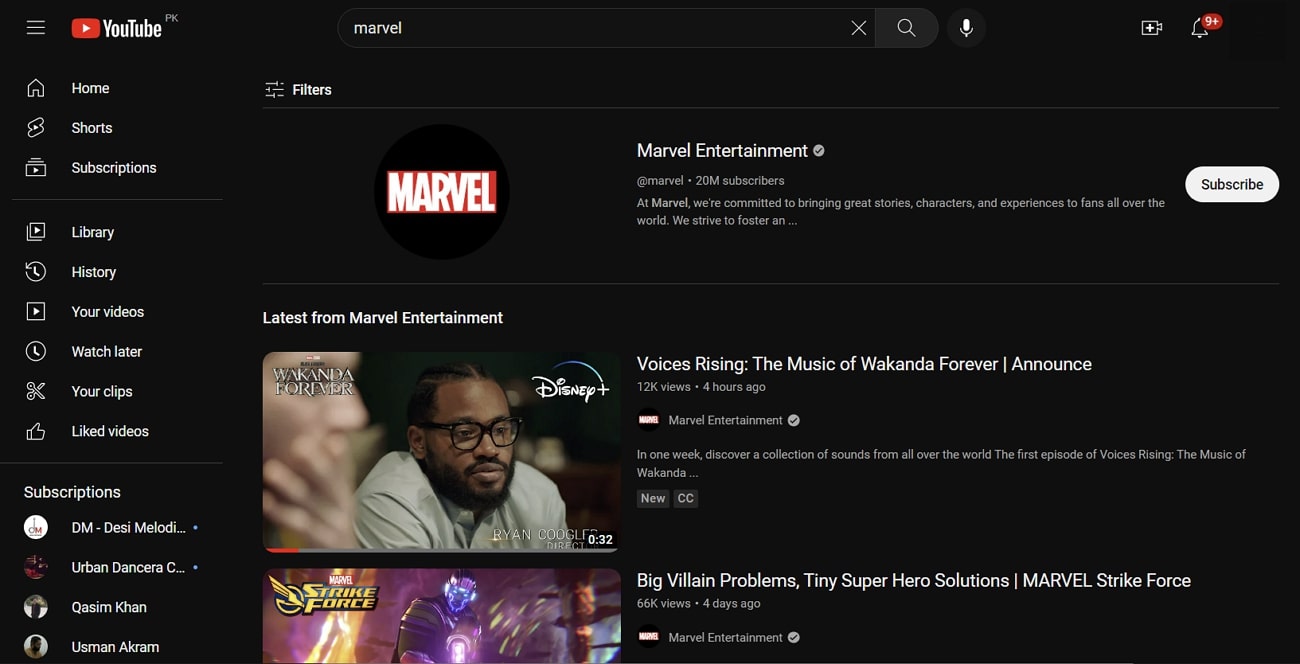Open the Usman Akram subscription channel
The image size is (1300, 664).
117,647
